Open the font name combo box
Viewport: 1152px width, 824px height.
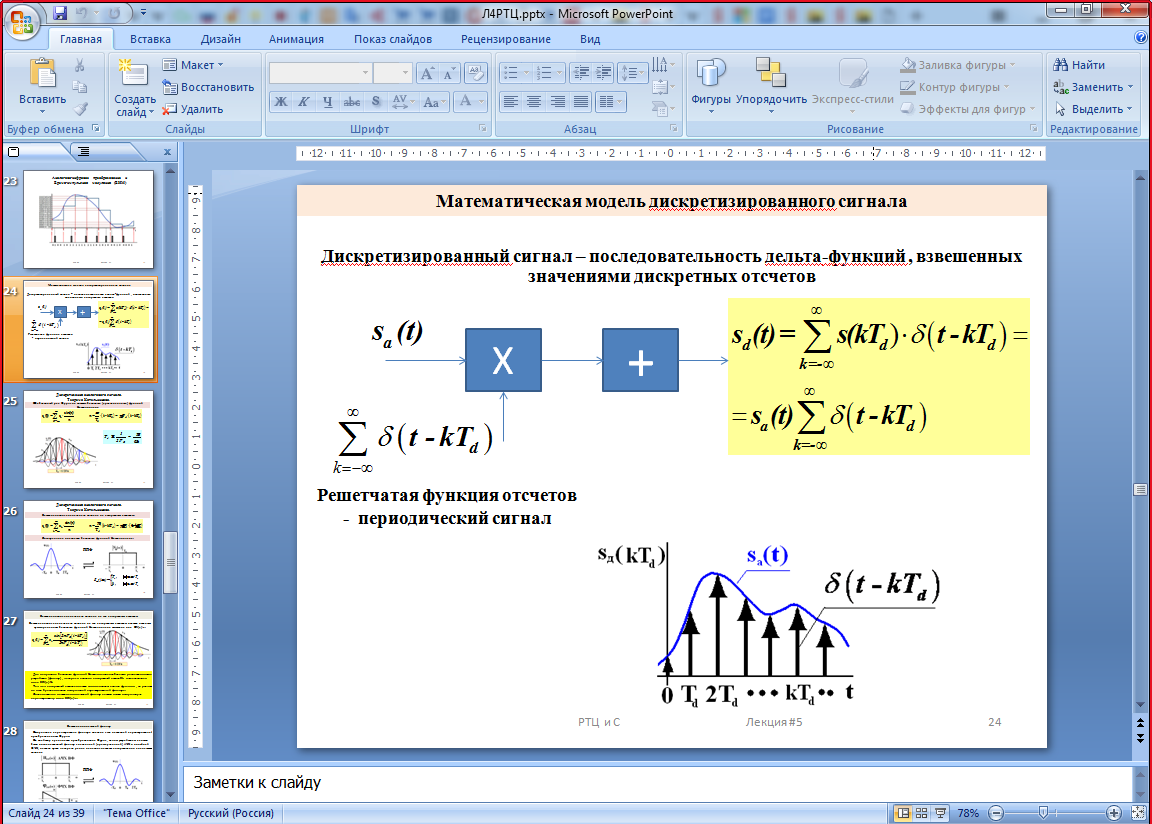pos(320,73)
